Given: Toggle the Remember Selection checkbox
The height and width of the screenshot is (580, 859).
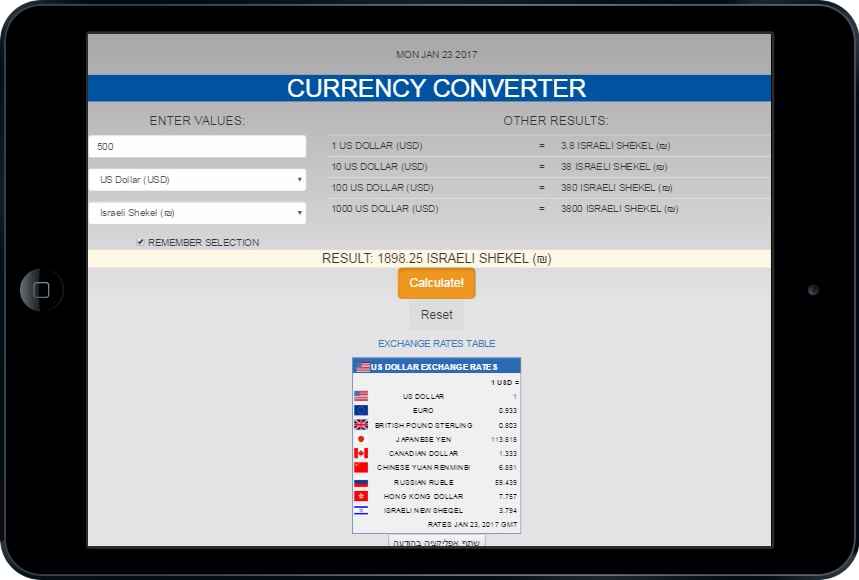Looking at the screenshot, I should [x=141, y=242].
